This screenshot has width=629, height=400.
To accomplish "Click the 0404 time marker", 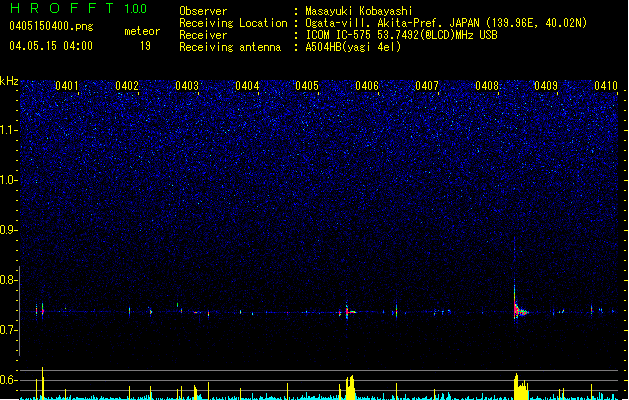I will tap(247, 86).
